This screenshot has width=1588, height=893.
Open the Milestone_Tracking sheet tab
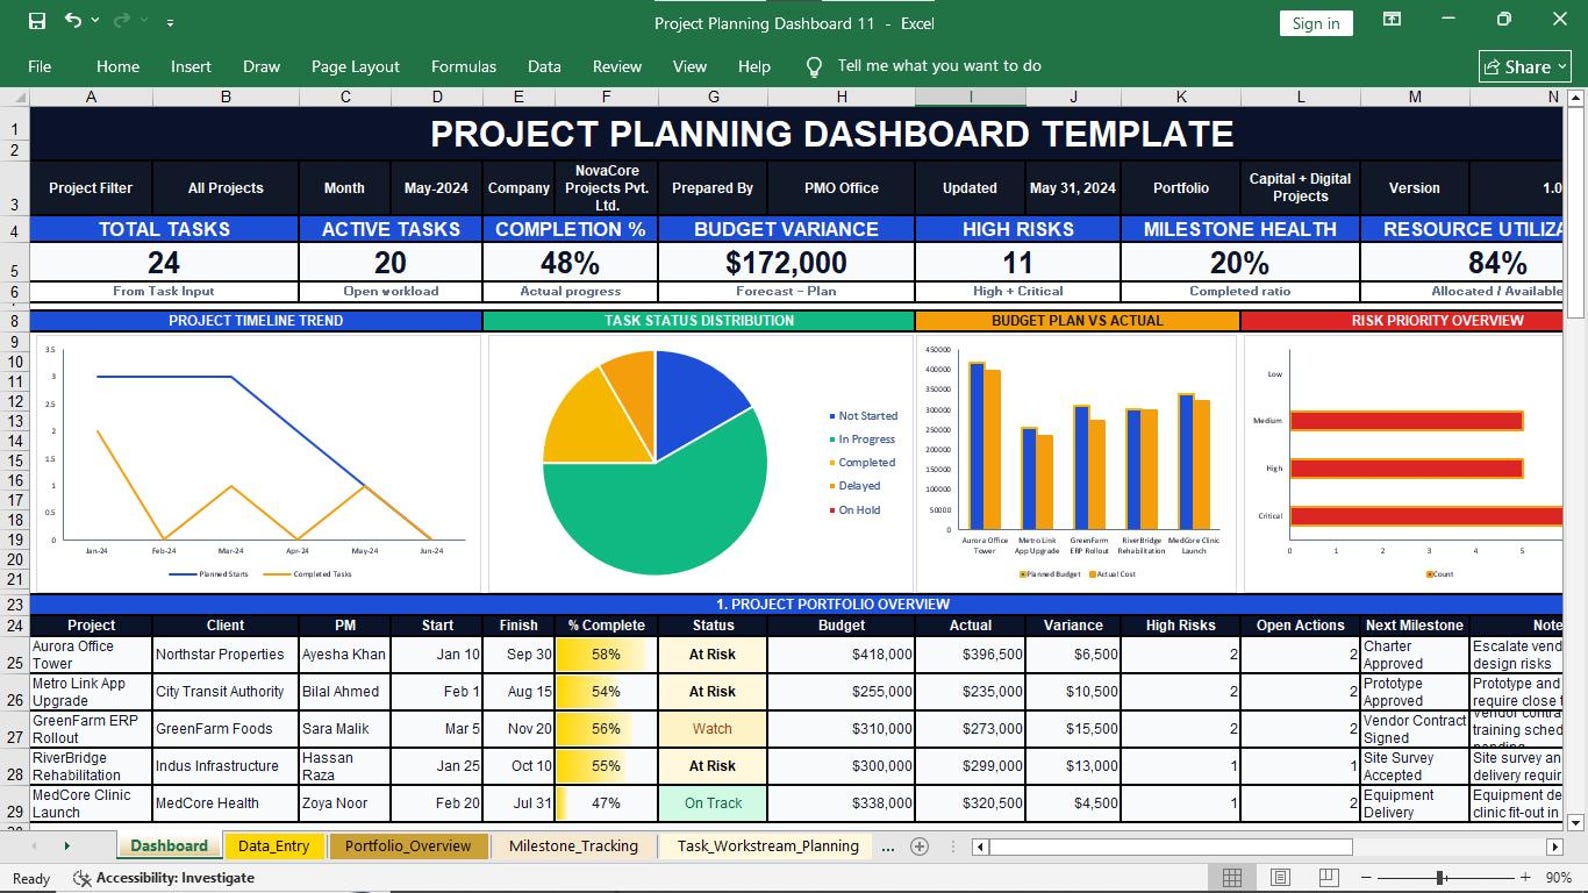pos(573,846)
